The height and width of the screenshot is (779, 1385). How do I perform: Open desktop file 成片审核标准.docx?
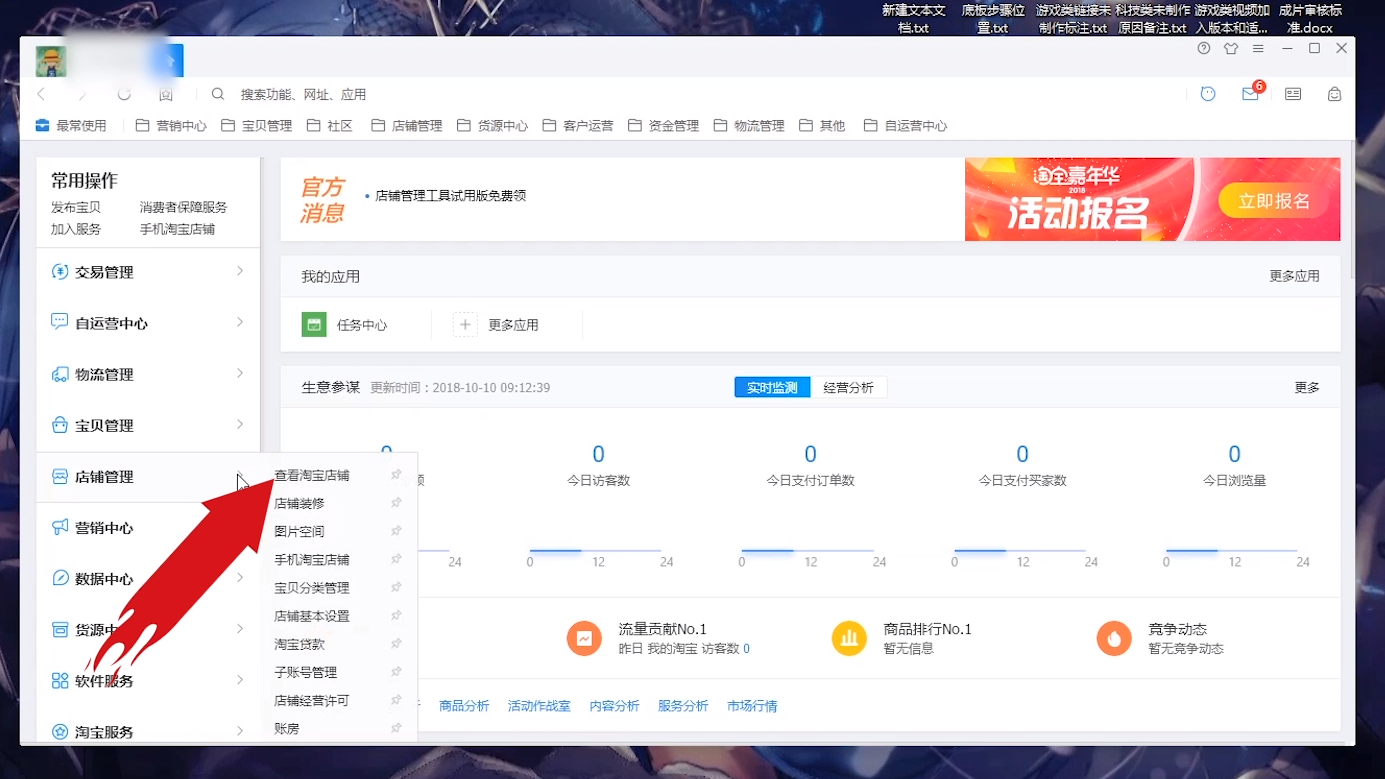[1310, 19]
